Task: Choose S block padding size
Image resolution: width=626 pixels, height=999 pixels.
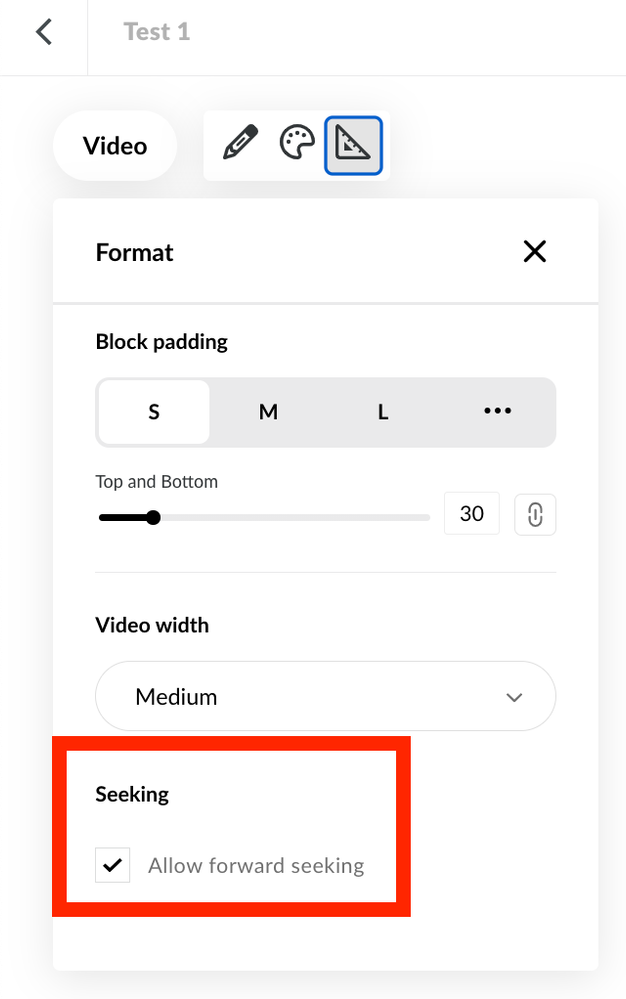Action: (154, 411)
